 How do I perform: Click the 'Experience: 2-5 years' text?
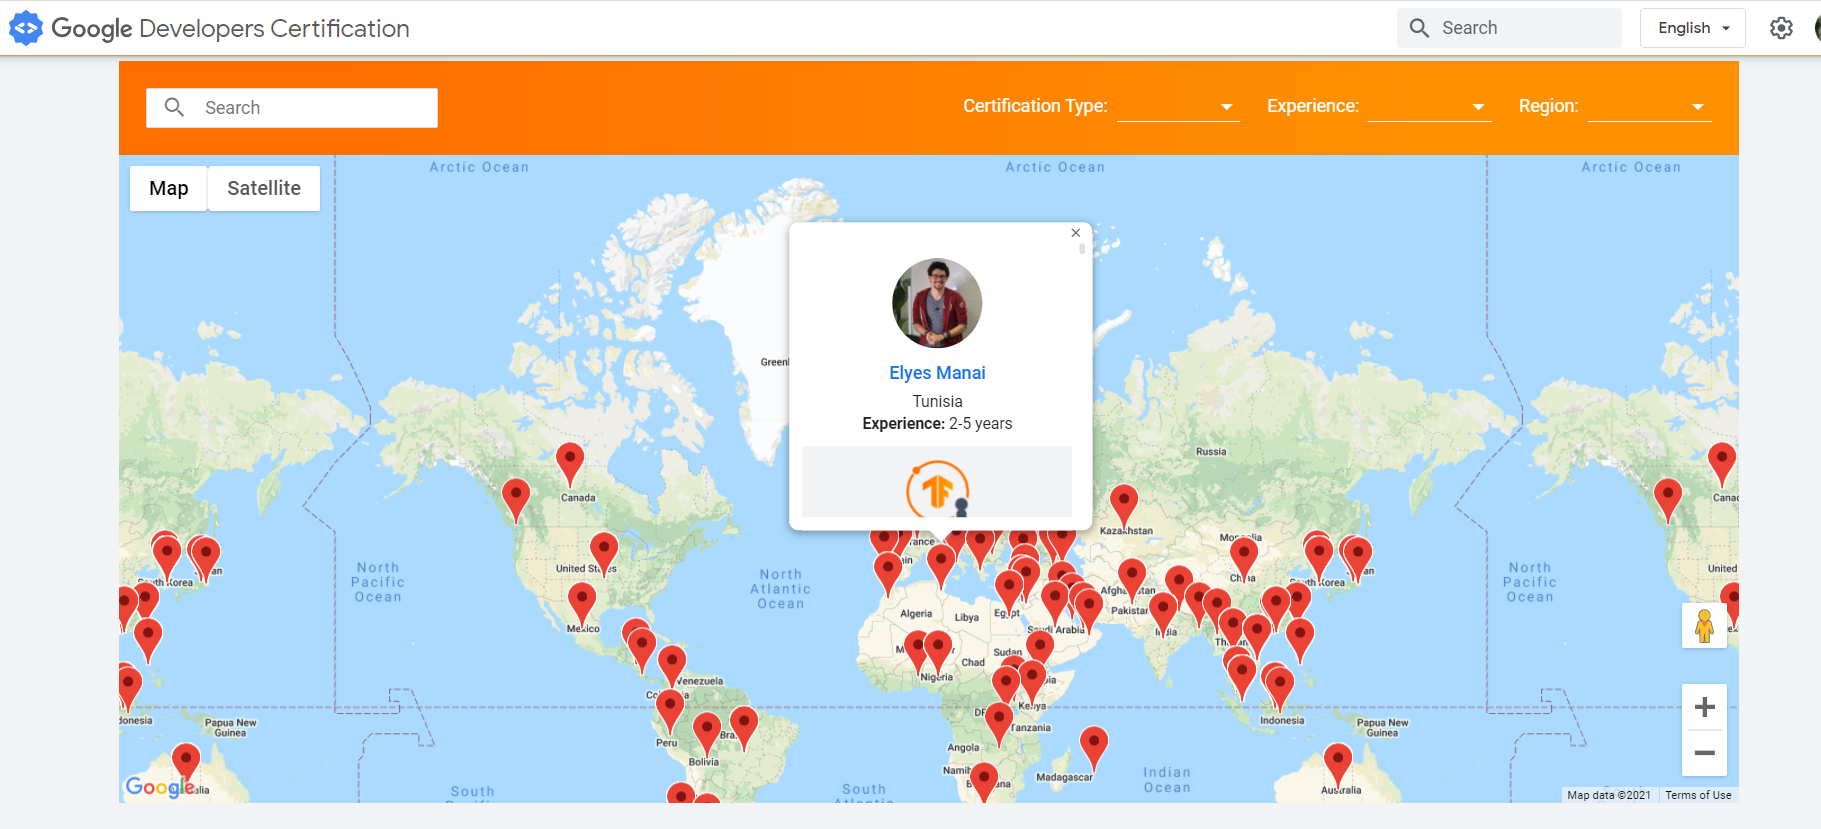tap(937, 424)
